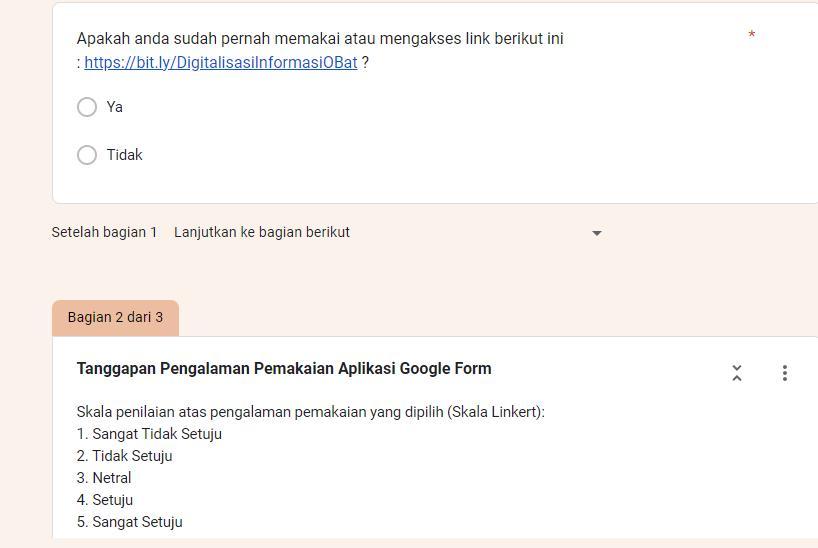Image resolution: width=818 pixels, height=548 pixels.
Task: Click the question text "Apakah anda sudah pernah"
Action: (320, 39)
